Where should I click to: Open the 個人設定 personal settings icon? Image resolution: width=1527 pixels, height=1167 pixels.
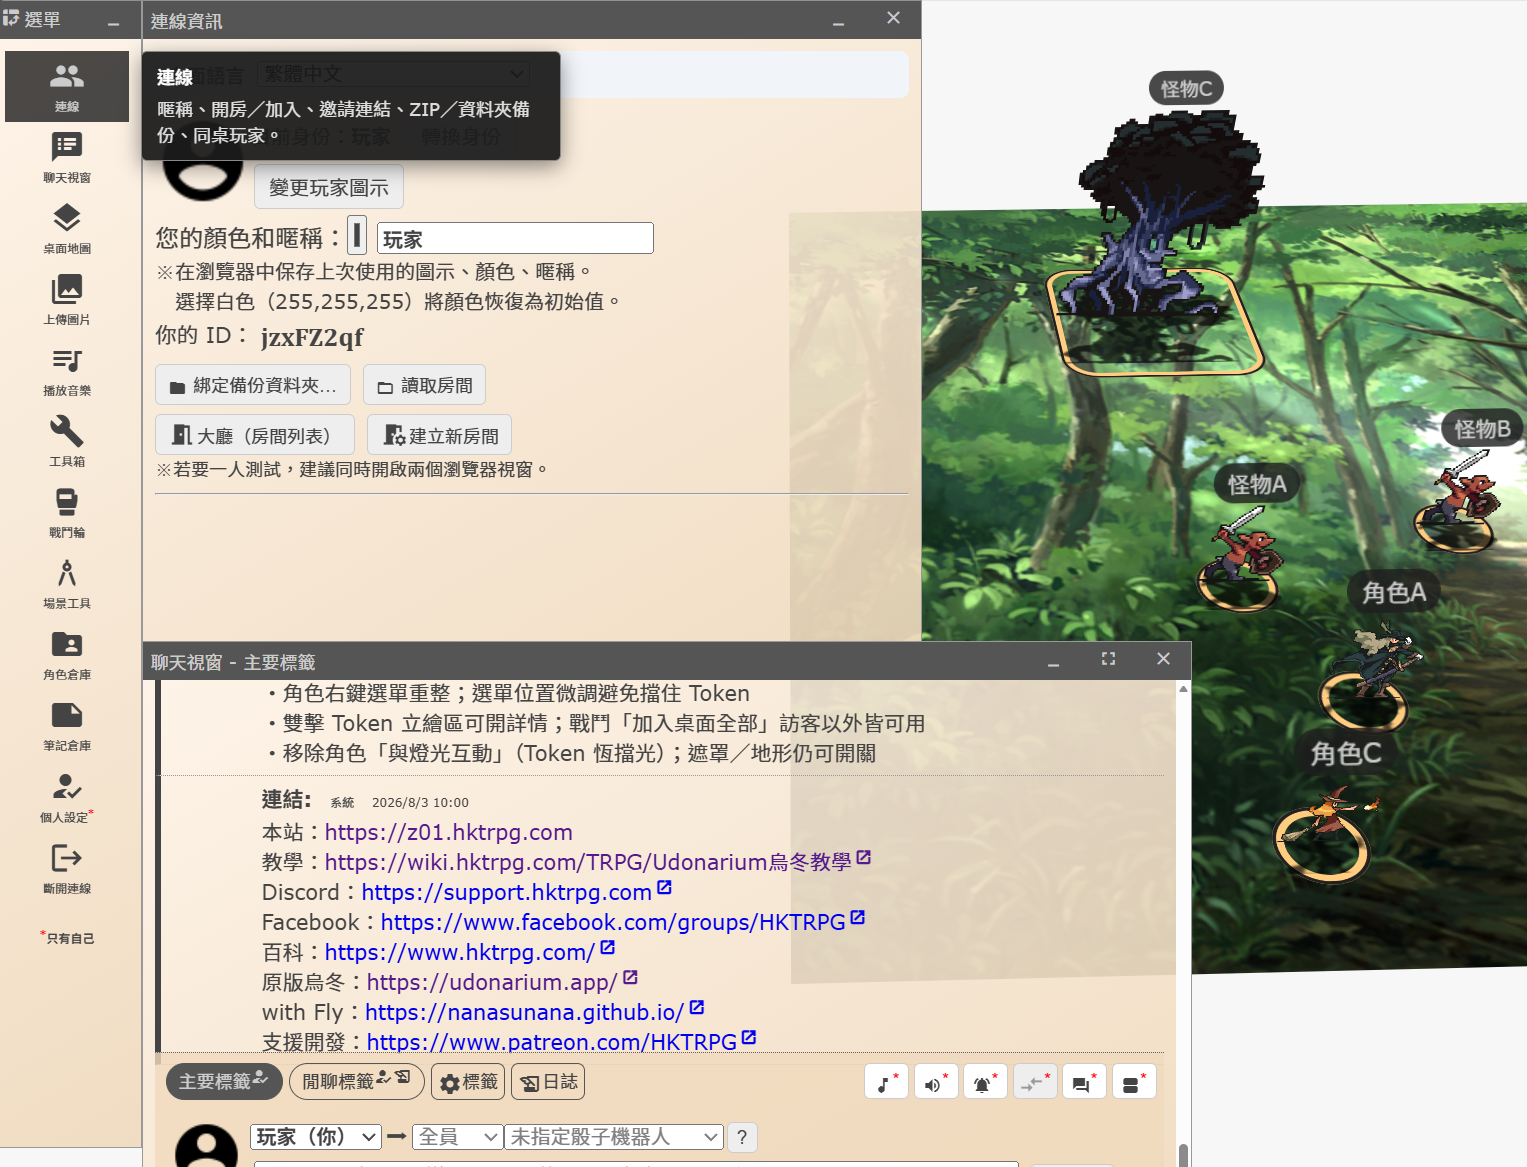point(67,796)
